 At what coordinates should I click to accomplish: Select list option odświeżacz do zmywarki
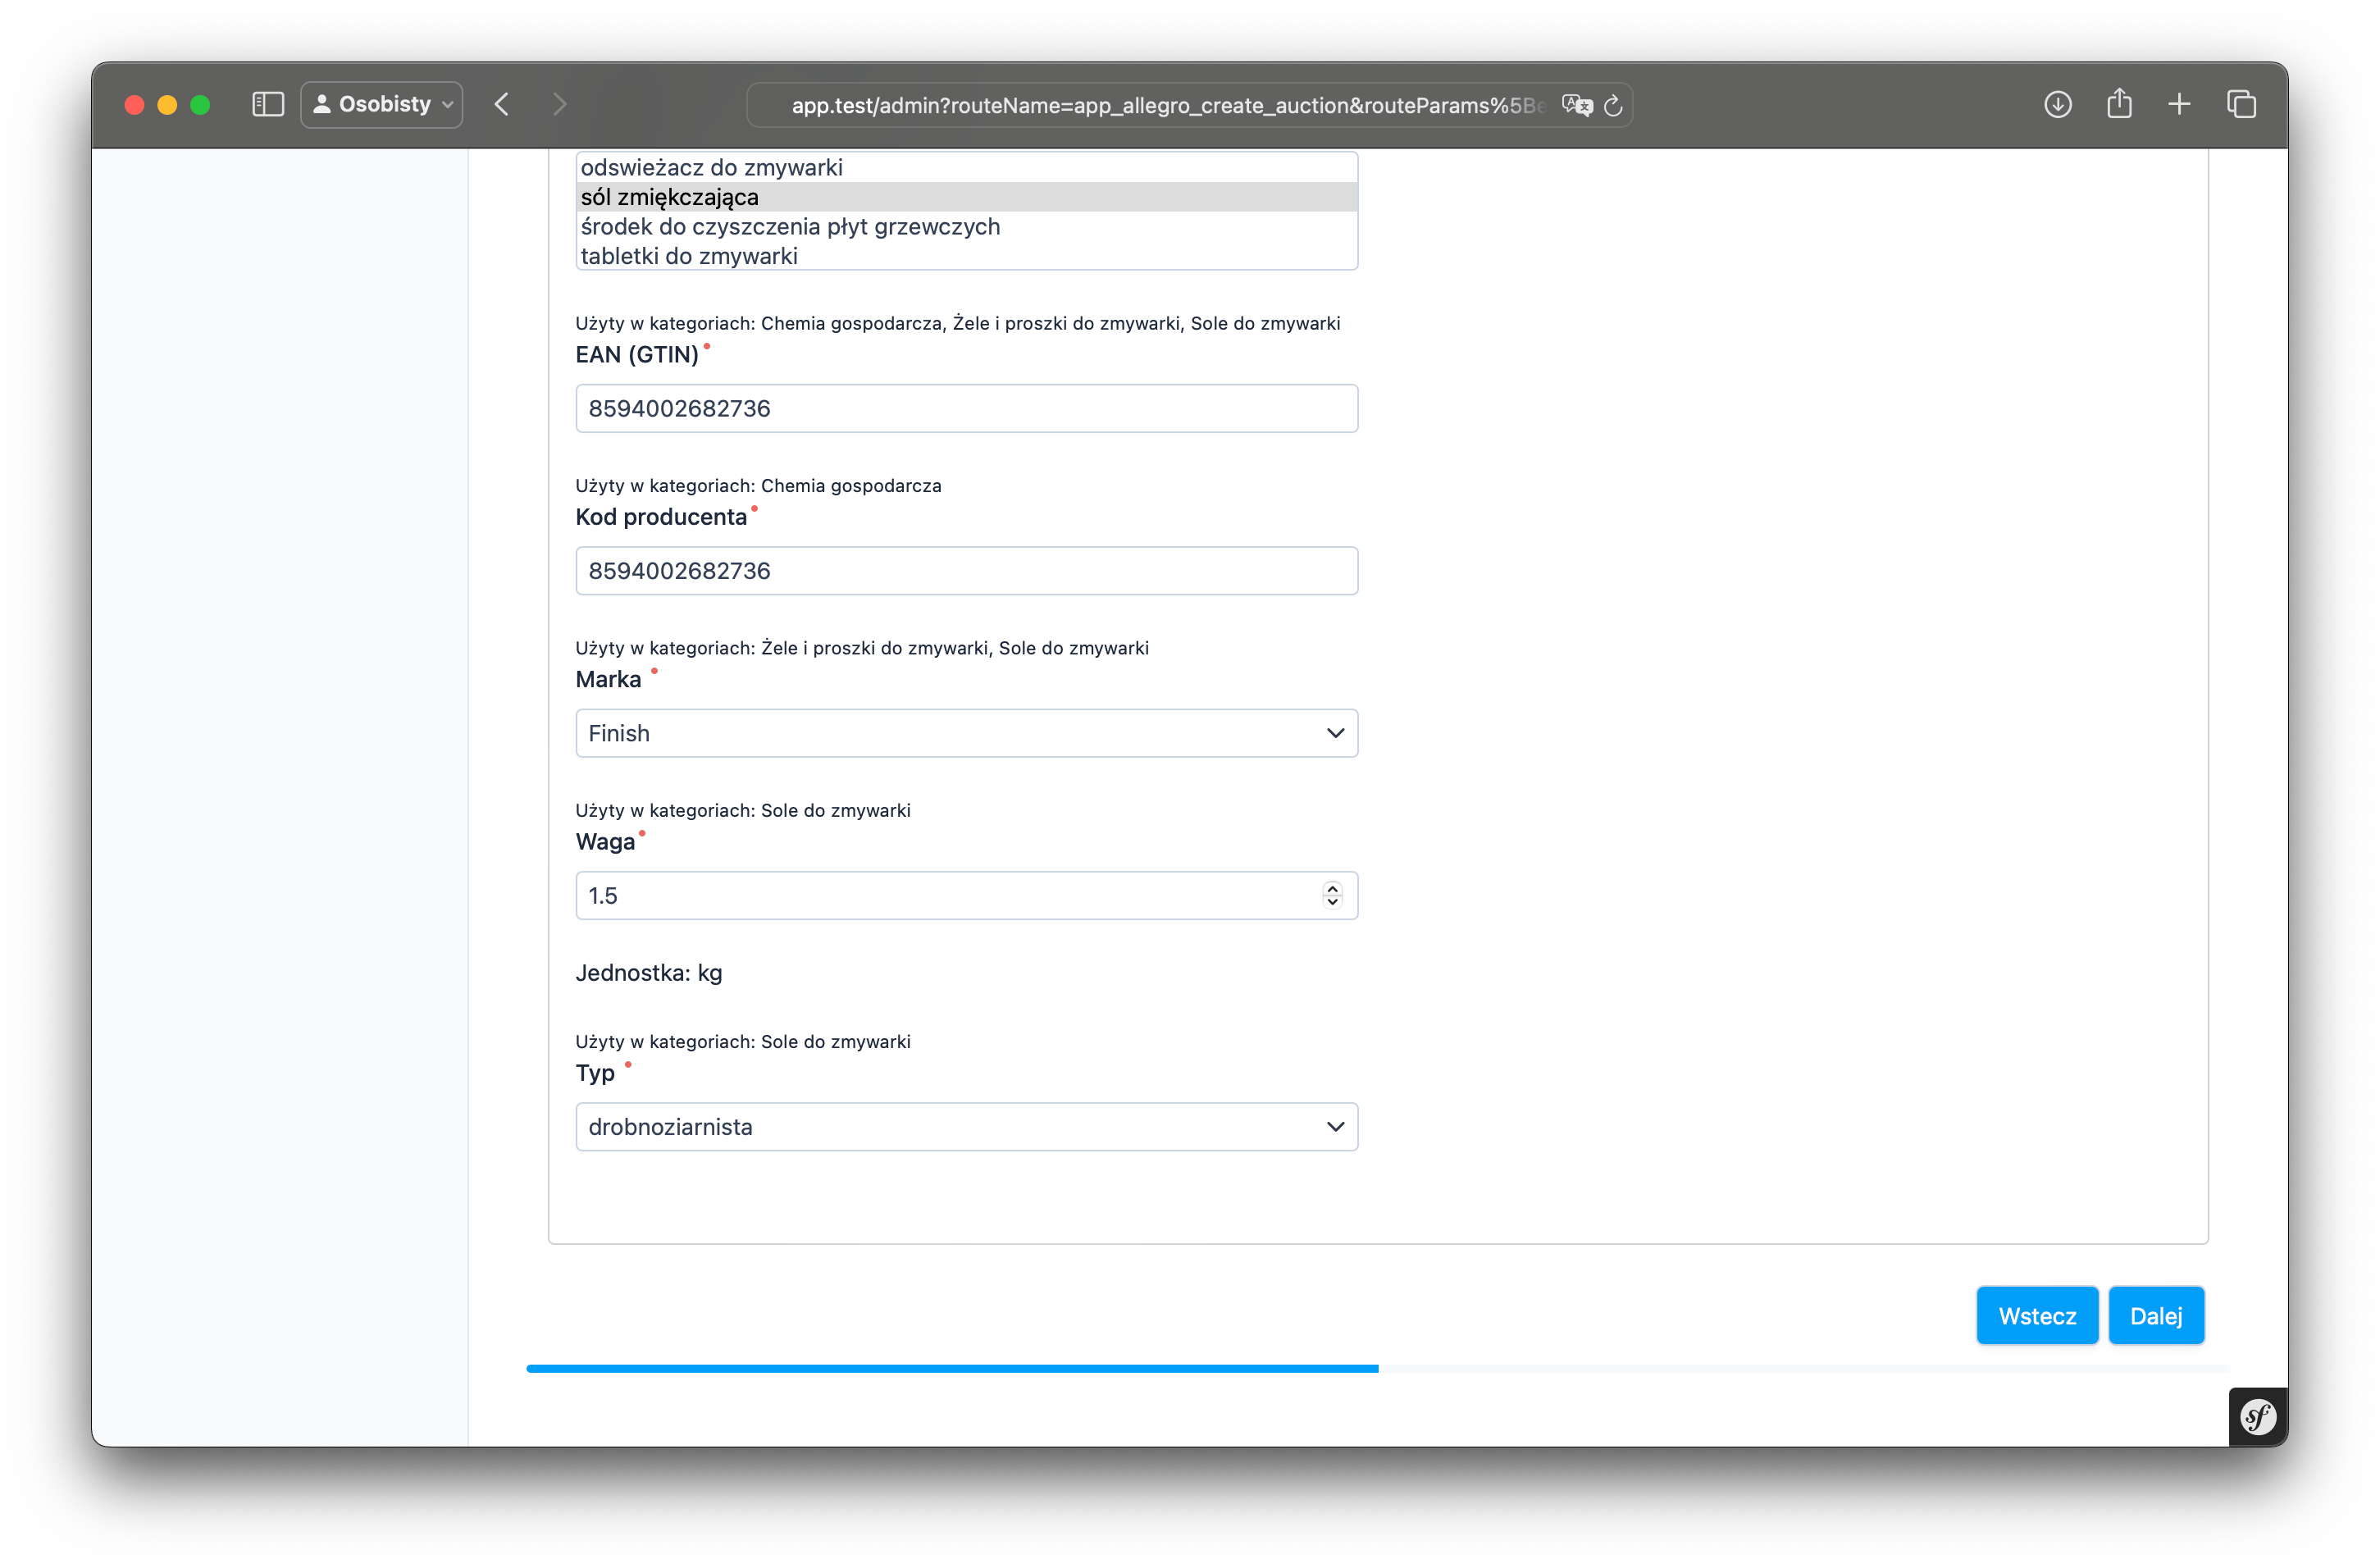(x=966, y=167)
